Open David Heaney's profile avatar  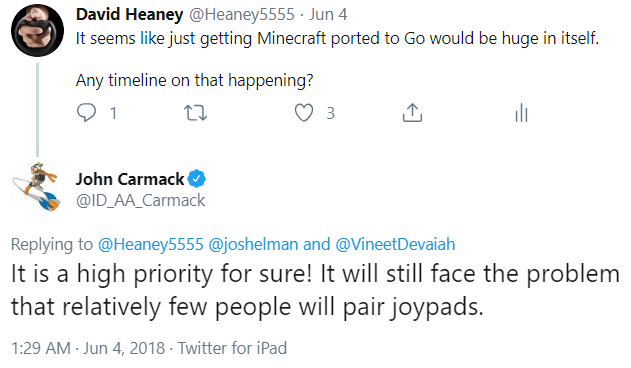click(x=37, y=31)
